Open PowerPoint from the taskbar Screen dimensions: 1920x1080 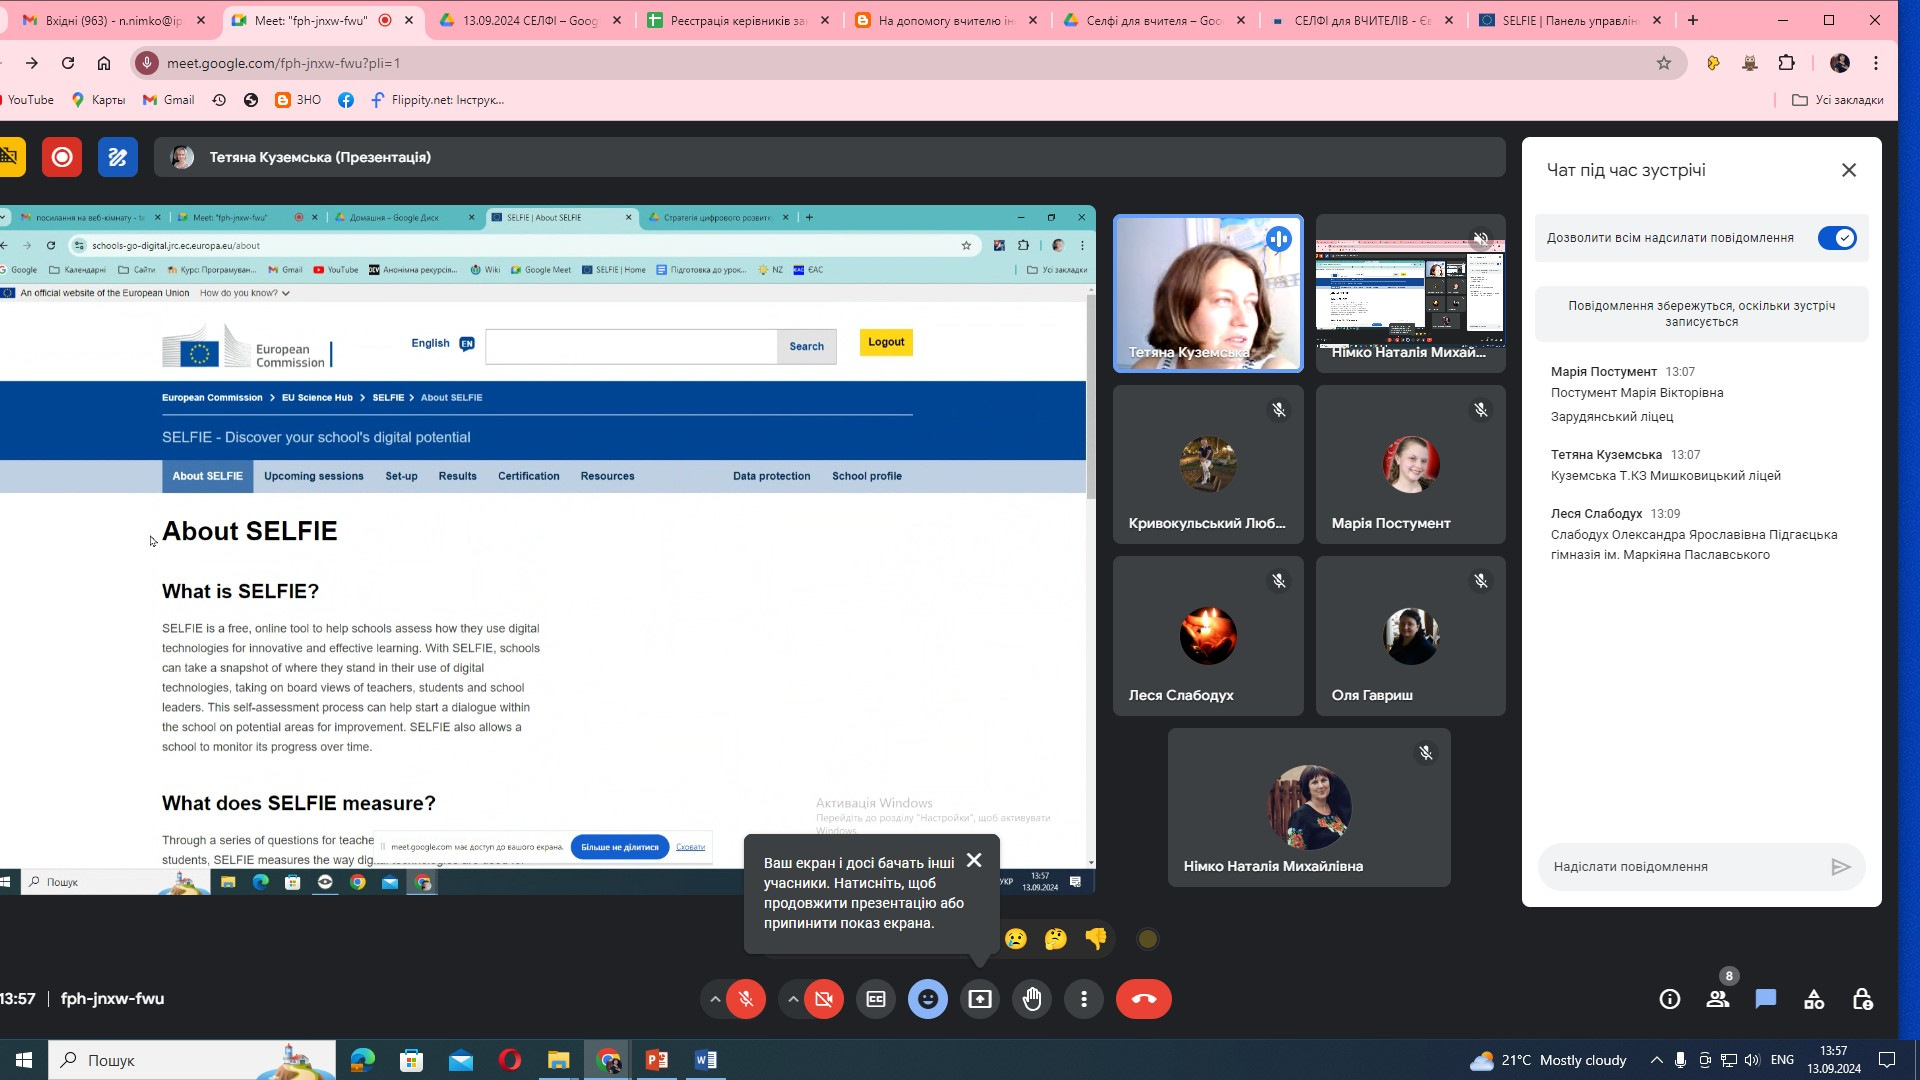(657, 1060)
